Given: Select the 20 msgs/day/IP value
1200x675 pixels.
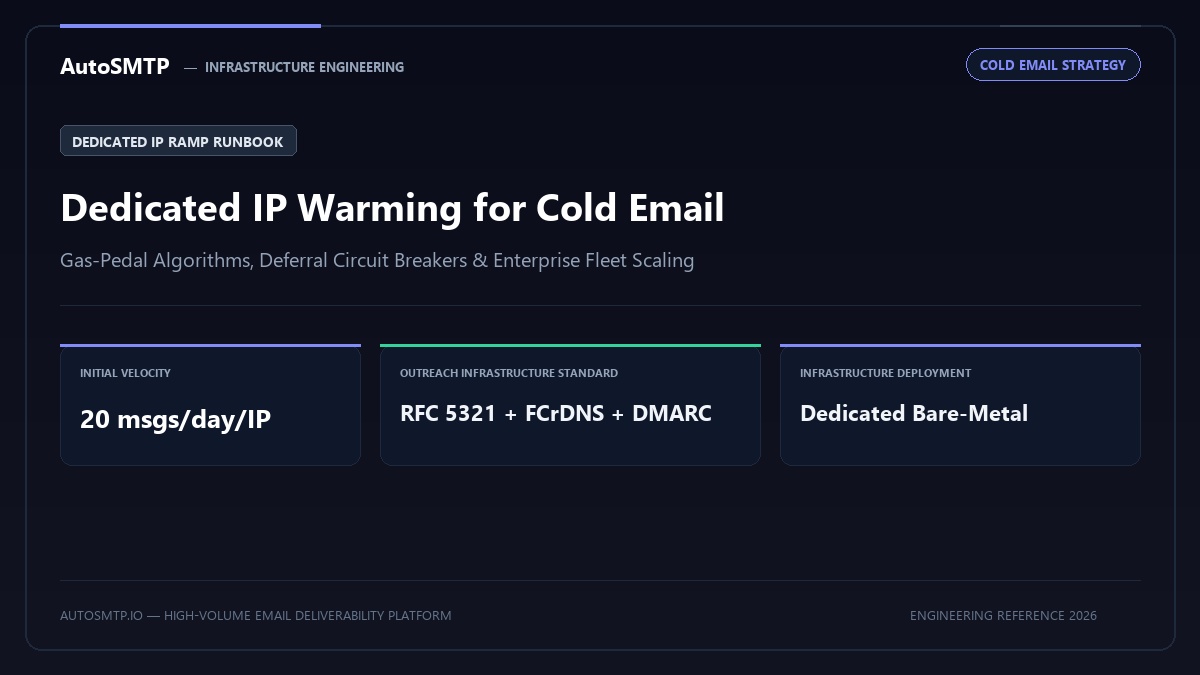Looking at the screenshot, I should click(175, 419).
